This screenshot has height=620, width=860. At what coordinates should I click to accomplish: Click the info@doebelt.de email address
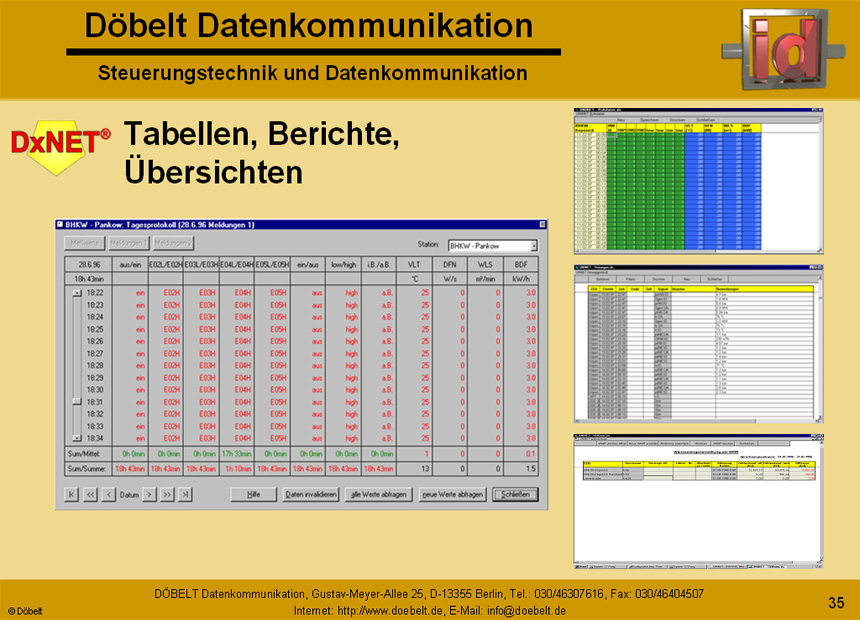point(527,611)
